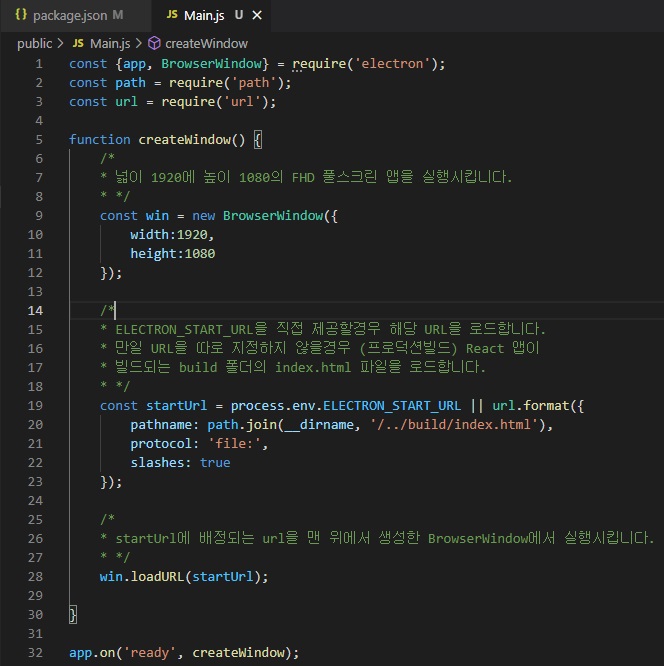Click app.on on line 32
This screenshot has width=664, height=666.
pos(92,652)
